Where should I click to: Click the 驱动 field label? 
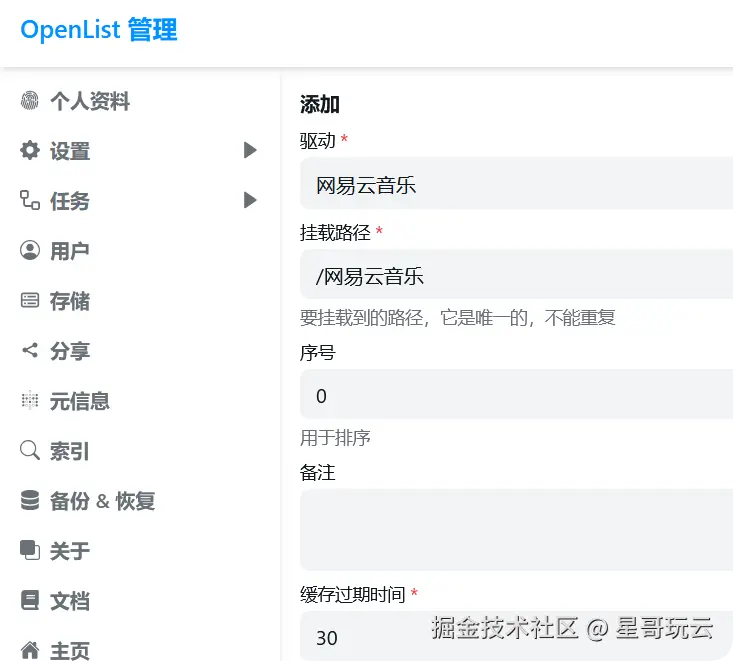pos(317,140)
